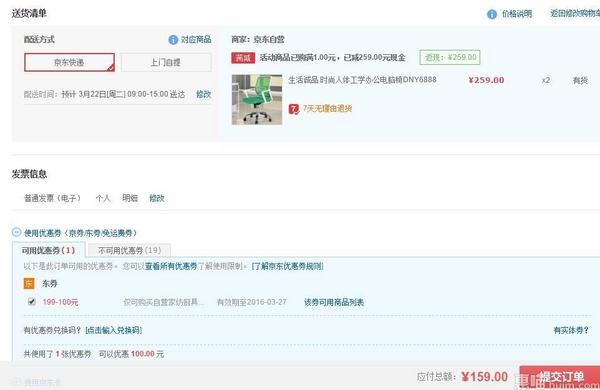Switch to 不可用优惠券 (19) tab
The width and height of the screenshot is (600, 390).
coord(129,250)
